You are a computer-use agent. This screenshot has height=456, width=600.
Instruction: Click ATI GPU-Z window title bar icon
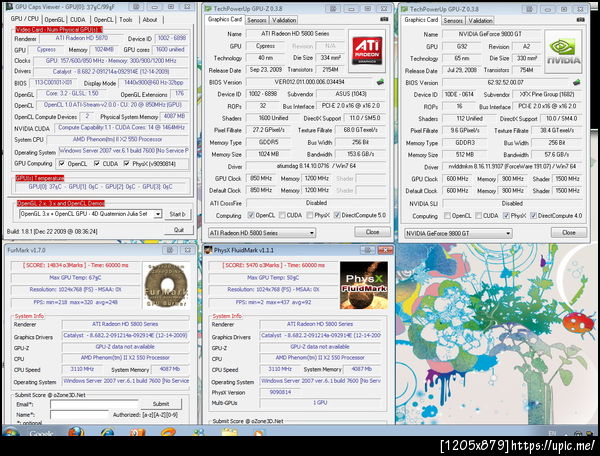point(208,8)
